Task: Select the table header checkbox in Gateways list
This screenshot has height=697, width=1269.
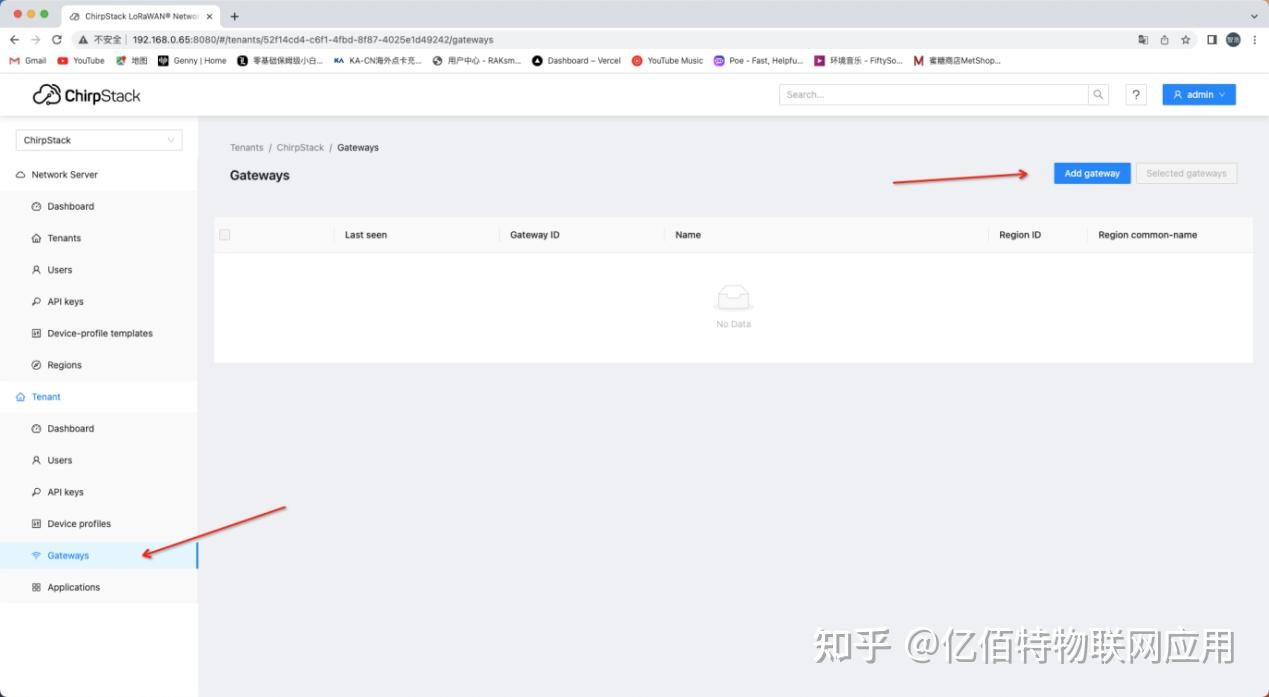Action: coord(224,234)
